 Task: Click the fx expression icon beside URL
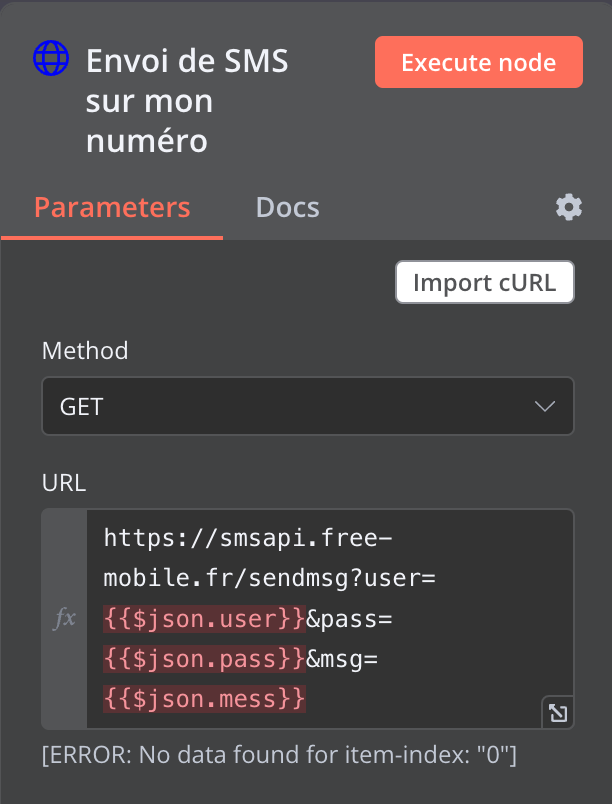[64, 619]
